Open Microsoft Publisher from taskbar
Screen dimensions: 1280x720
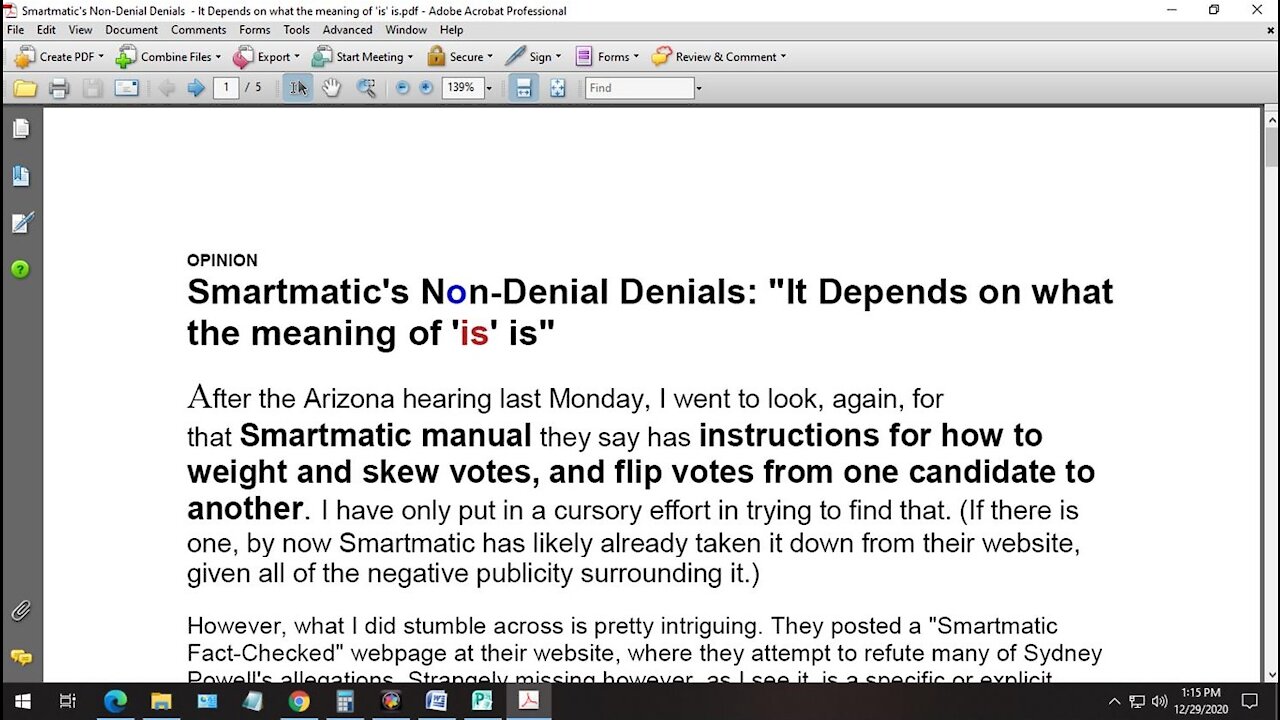point(482,701)
